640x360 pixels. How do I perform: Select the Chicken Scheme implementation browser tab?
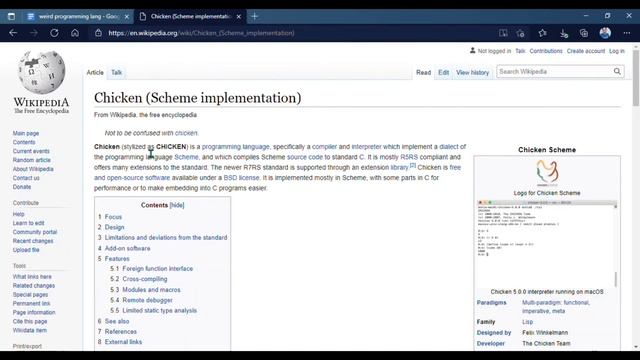(x=190, y=16)
